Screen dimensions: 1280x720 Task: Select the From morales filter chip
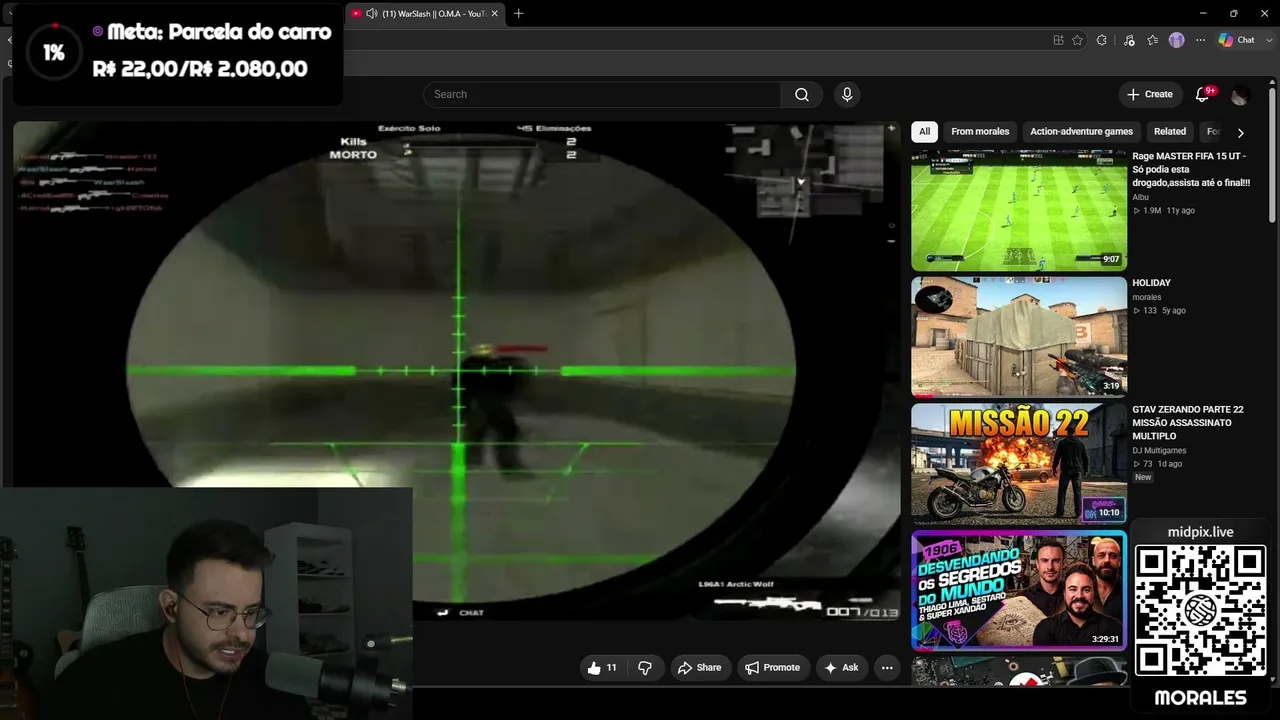point(980,131)
